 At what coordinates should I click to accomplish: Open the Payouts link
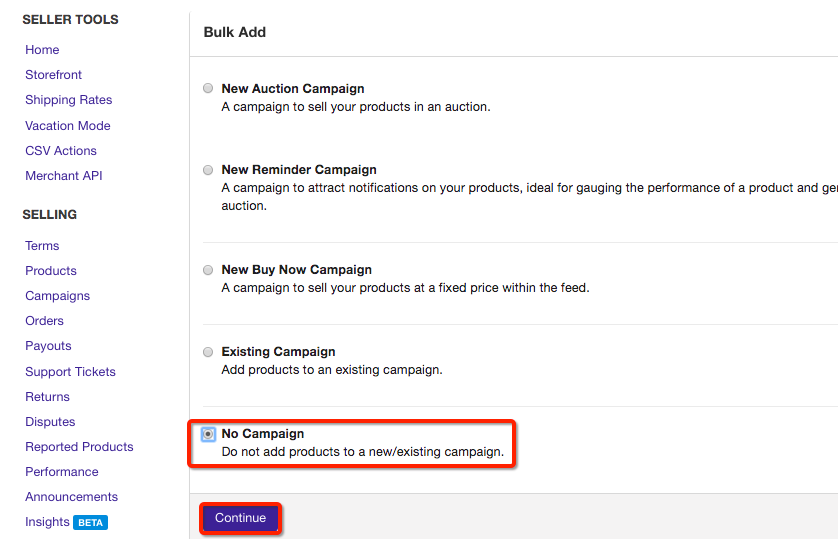(x=49, y=346)
